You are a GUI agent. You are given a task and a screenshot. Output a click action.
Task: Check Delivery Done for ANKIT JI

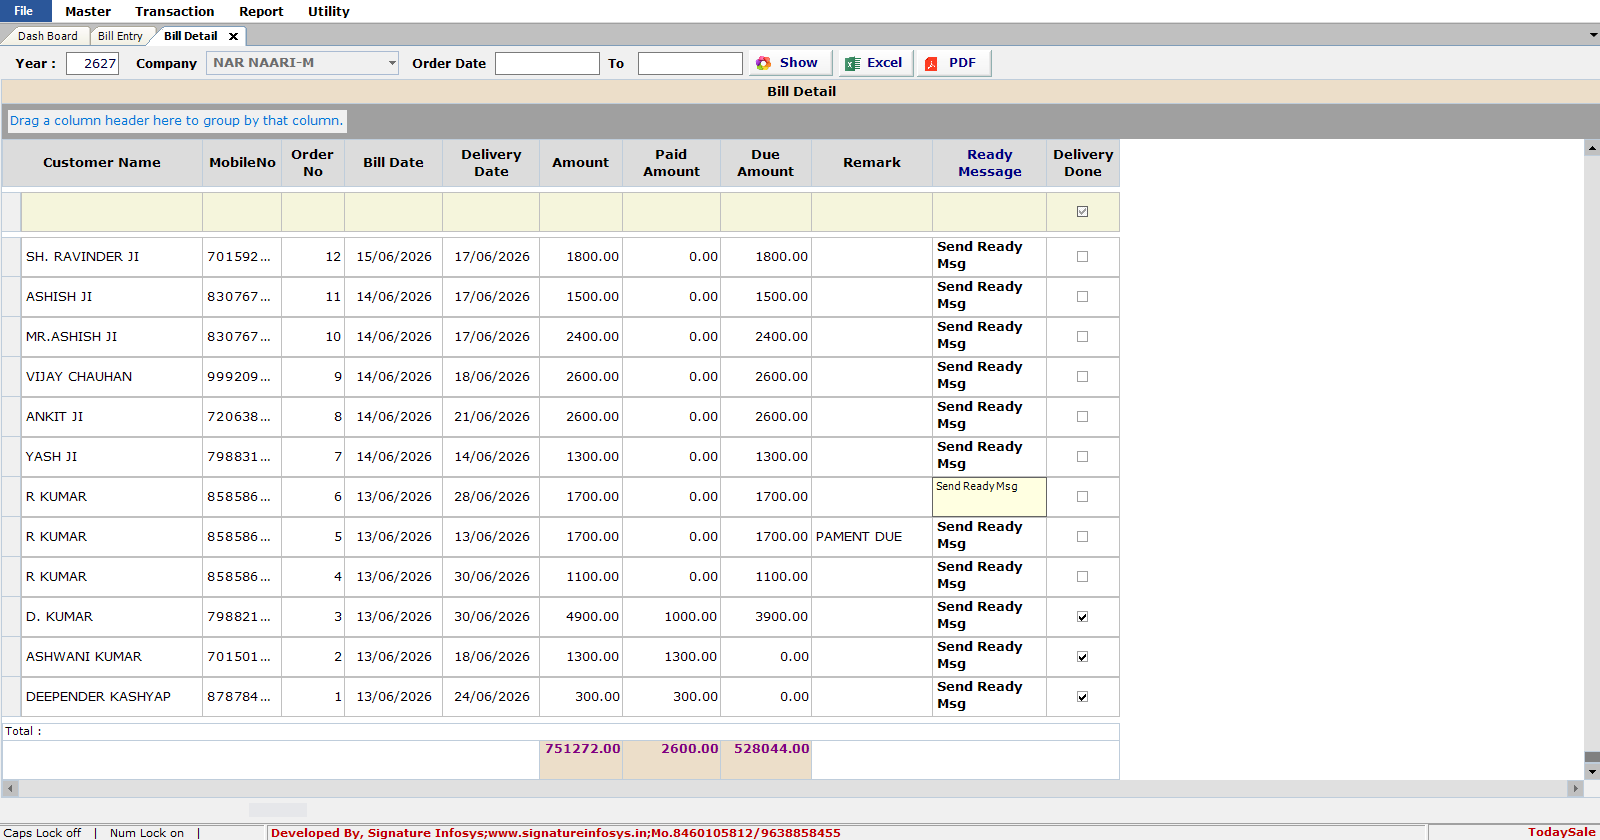[1082, 417]
